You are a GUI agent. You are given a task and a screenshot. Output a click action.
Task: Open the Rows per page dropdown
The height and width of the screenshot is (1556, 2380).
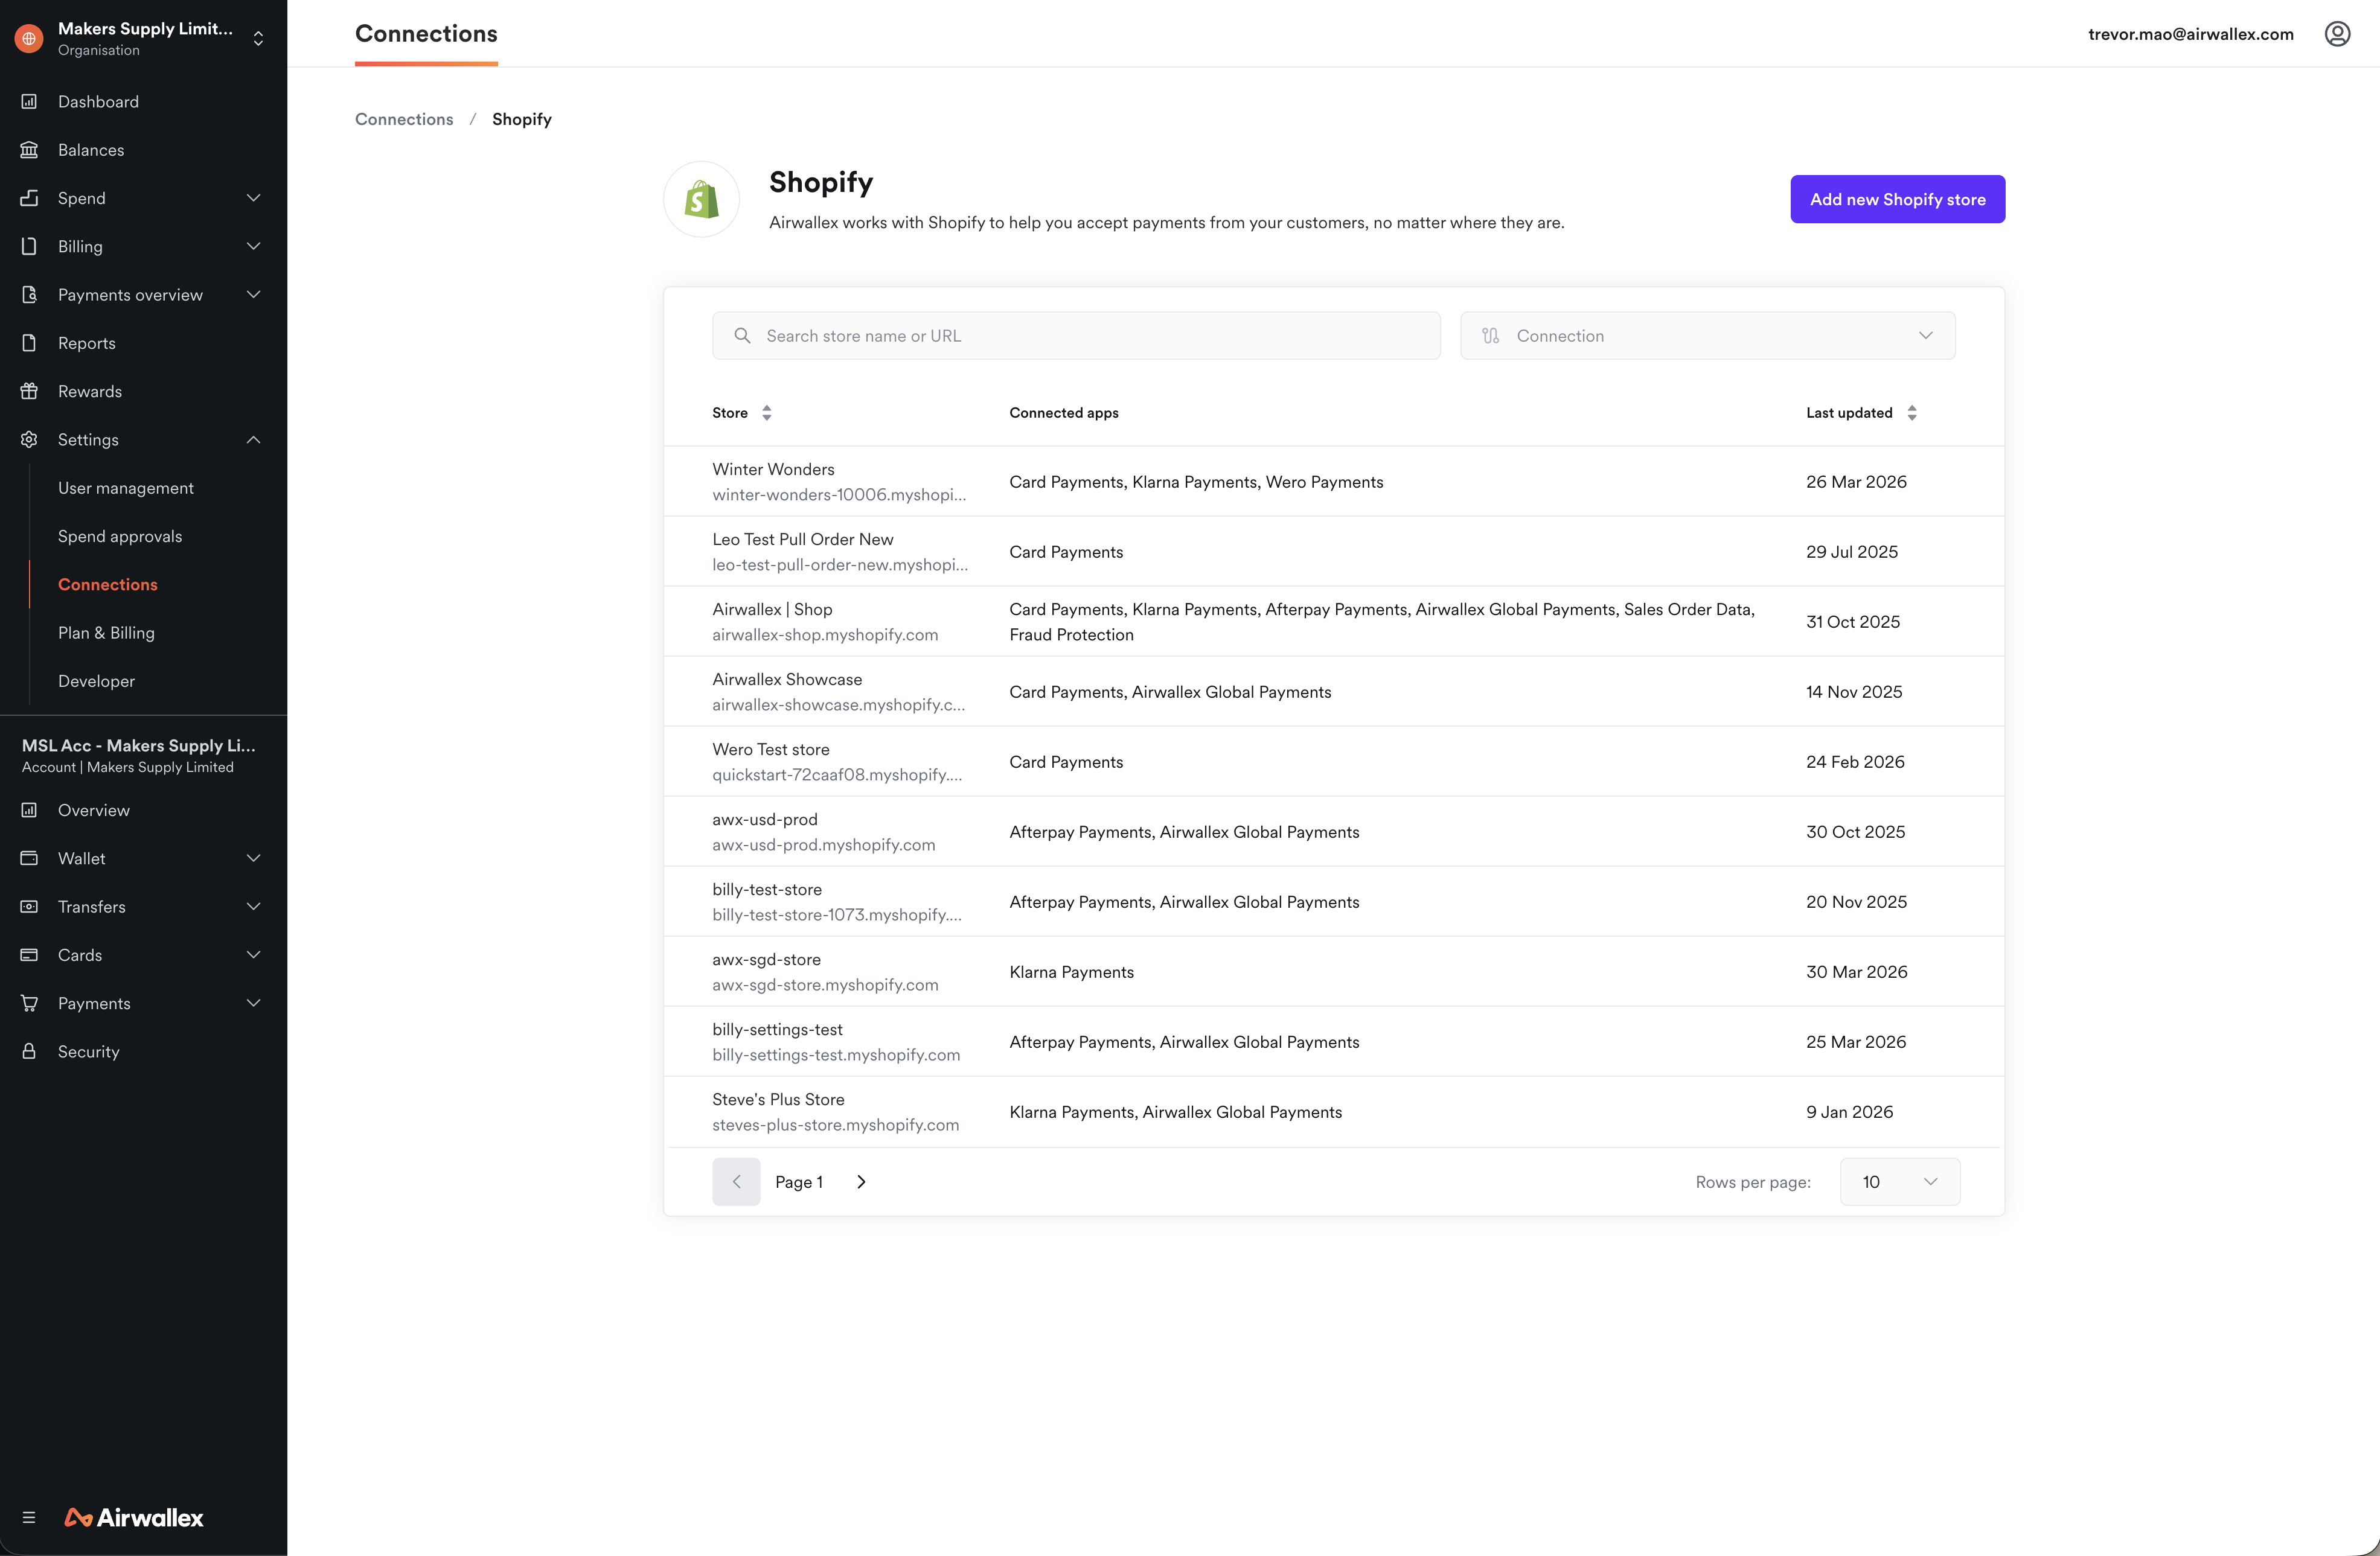(1899, 1182)
